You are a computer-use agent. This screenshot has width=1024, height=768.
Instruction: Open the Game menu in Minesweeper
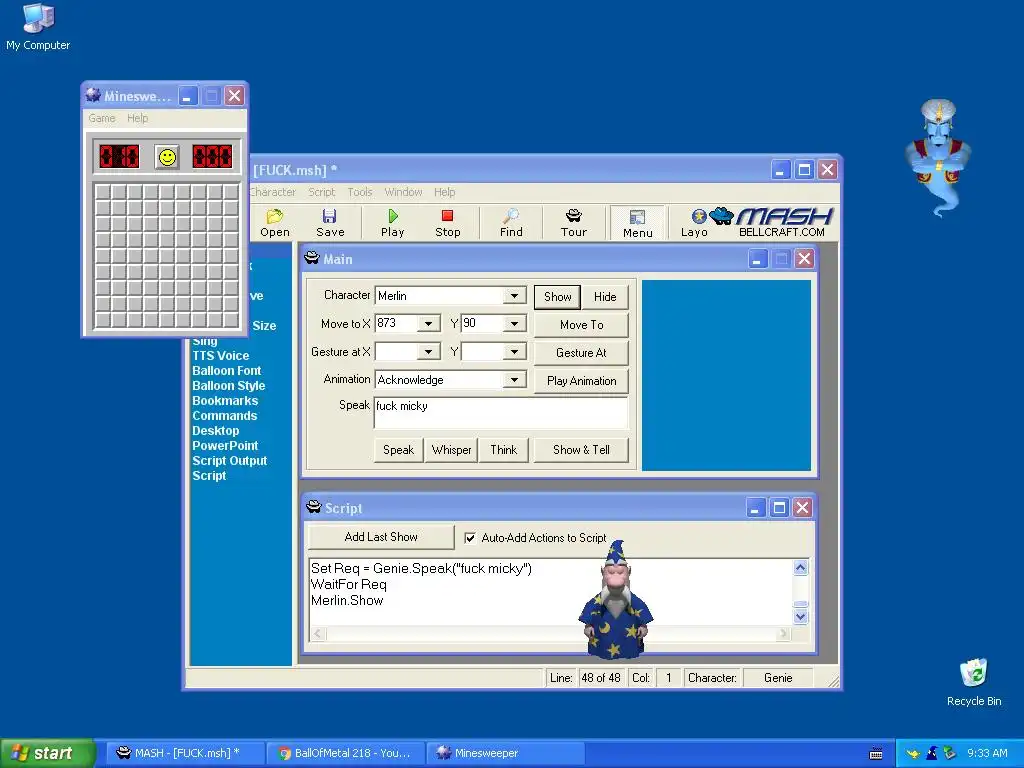pyautogui.click(x=102, y=118)
